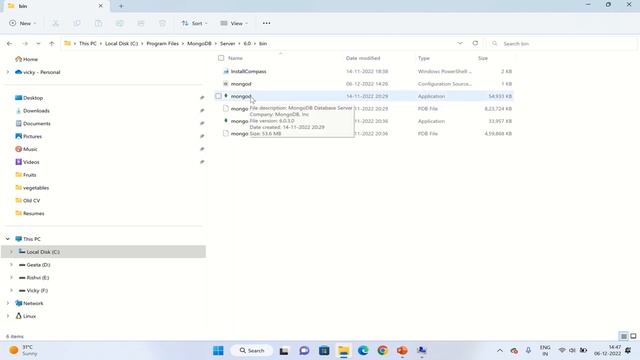The height and width of the screenshot is (360, 640).
Task: Select Vicky (F:) drive in tree
Action: [33, 290]
